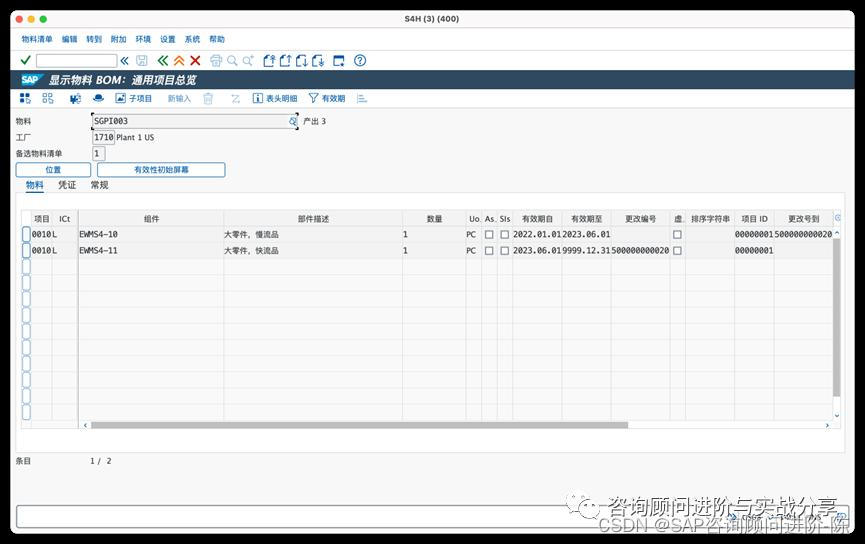Click the command input field
Viewport: 865px width, 544px height.
pos(77,61)
